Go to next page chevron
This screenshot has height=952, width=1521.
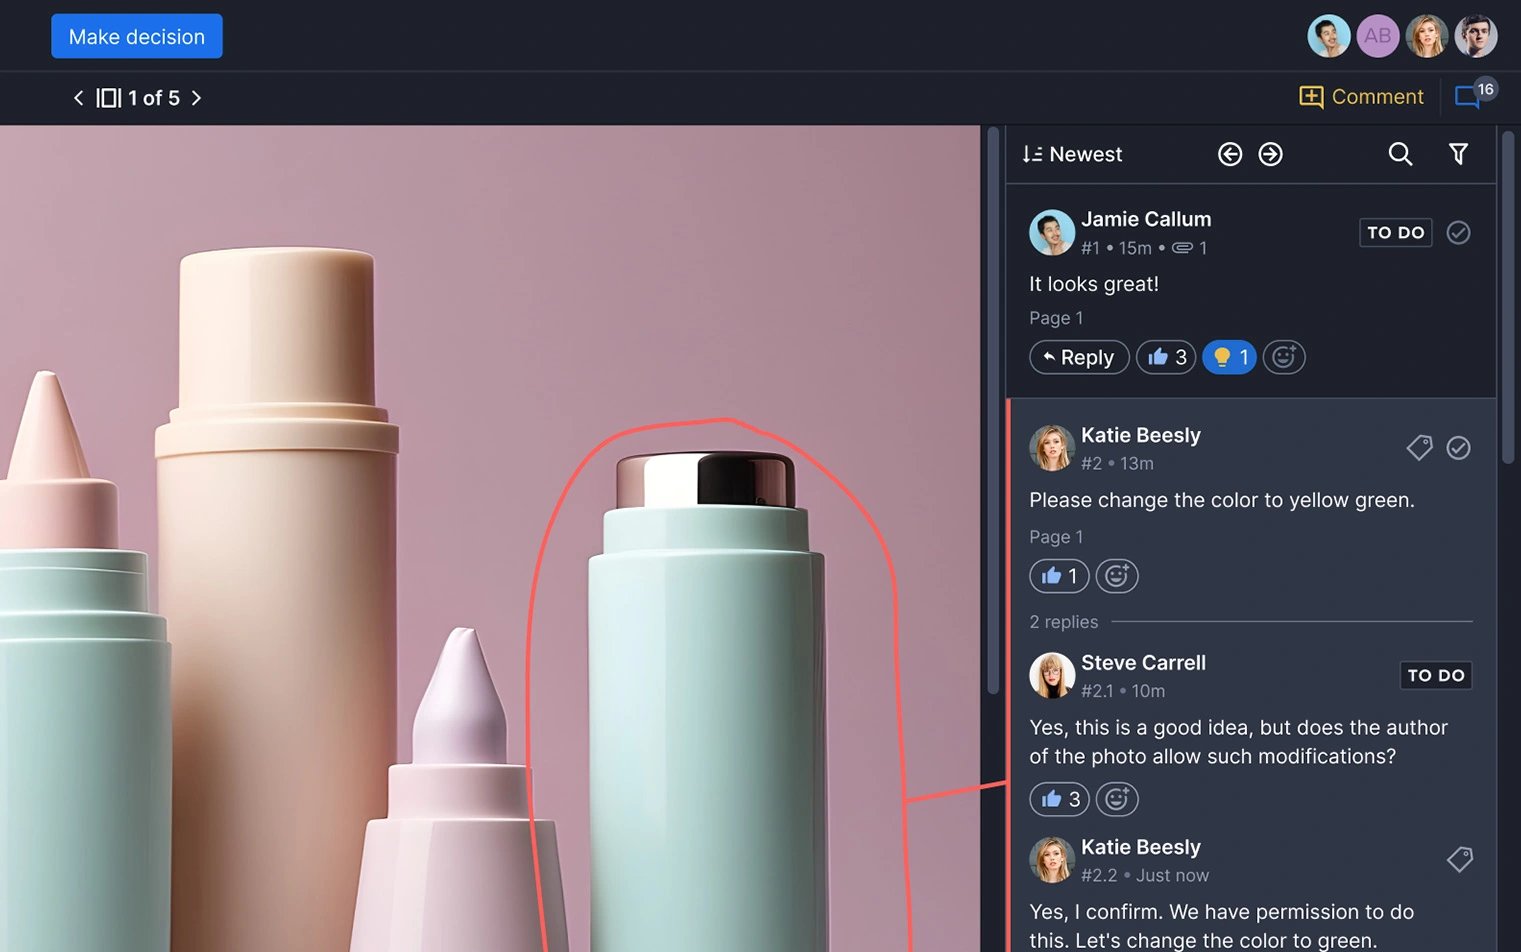click(x=196, y=98)
